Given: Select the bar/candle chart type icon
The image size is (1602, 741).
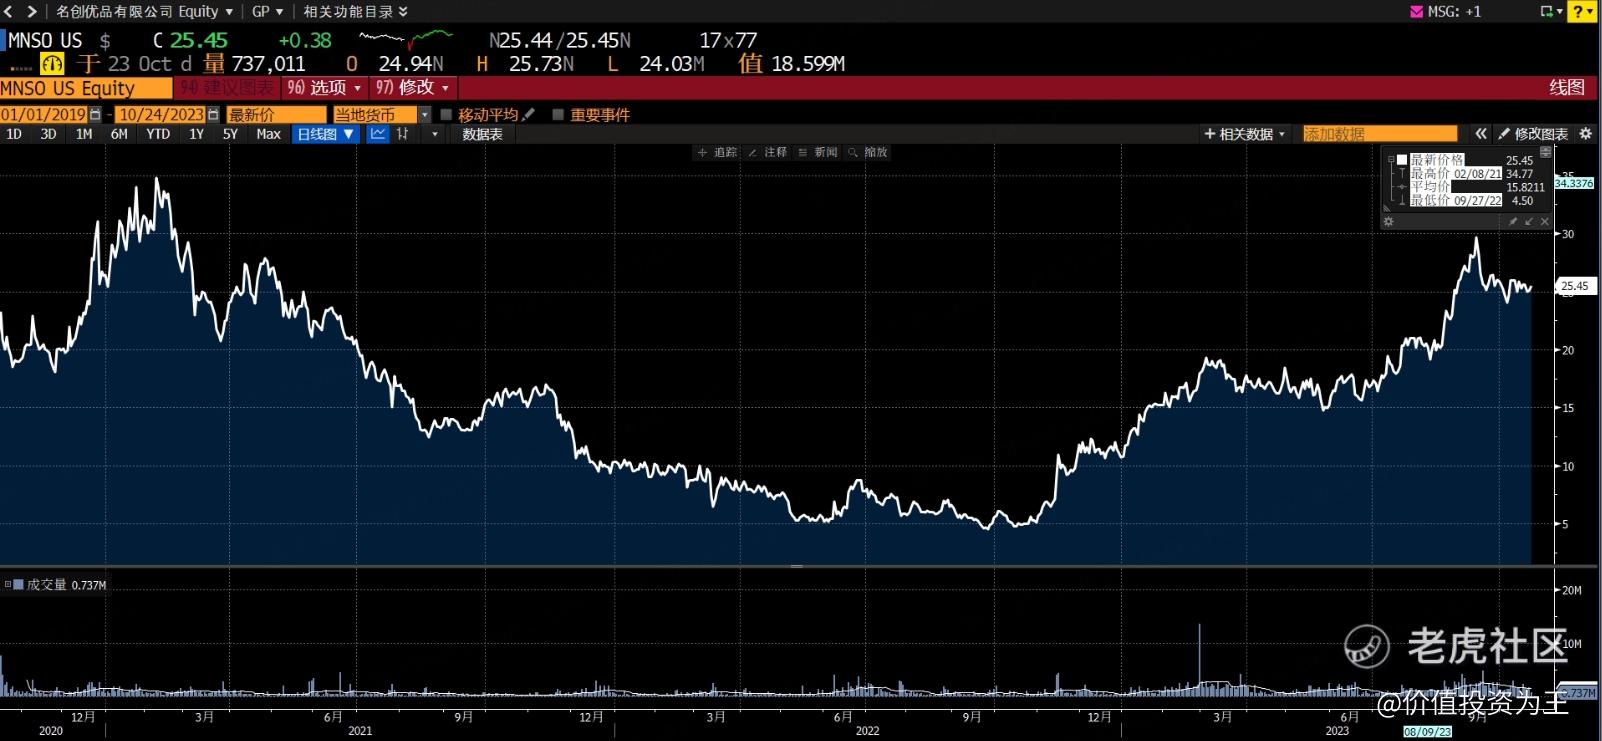Looking at the screenshot, I should tap(402, 134).
